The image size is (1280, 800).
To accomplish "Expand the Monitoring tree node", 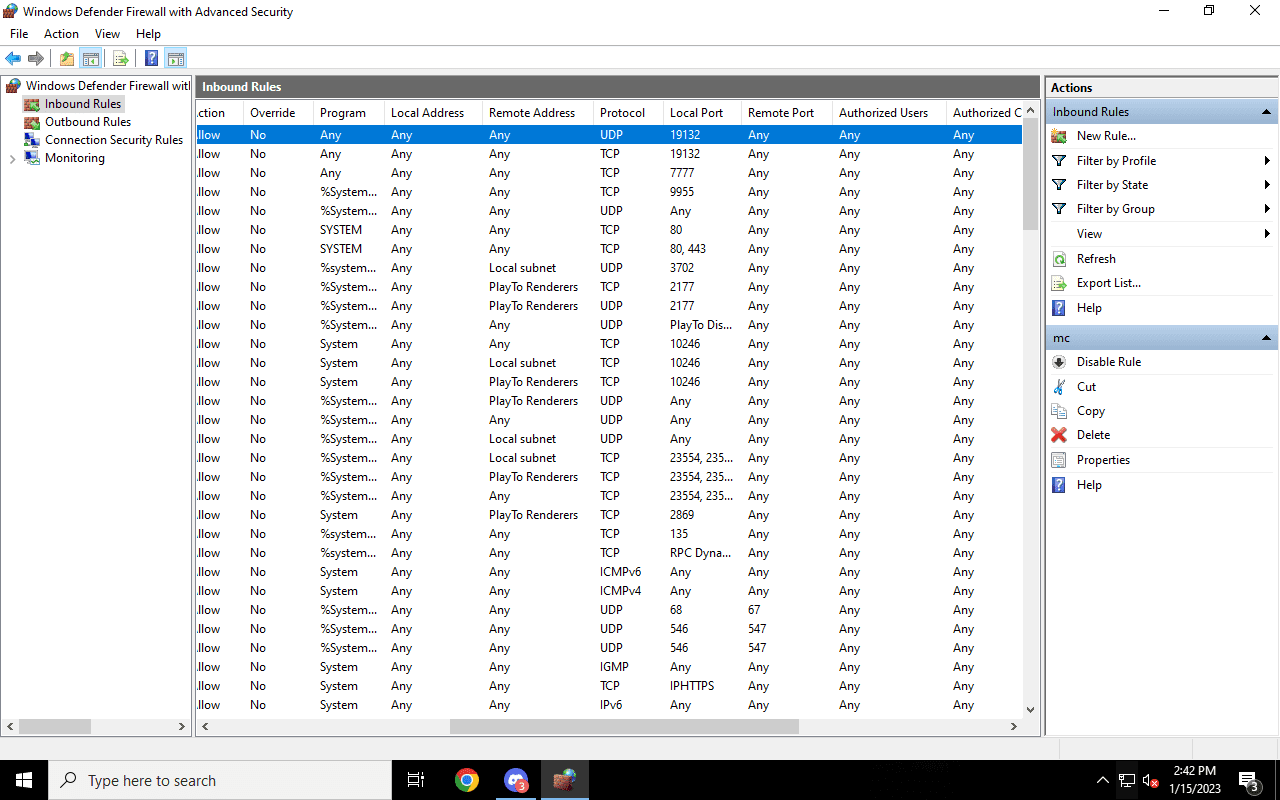I will [12, 158].
